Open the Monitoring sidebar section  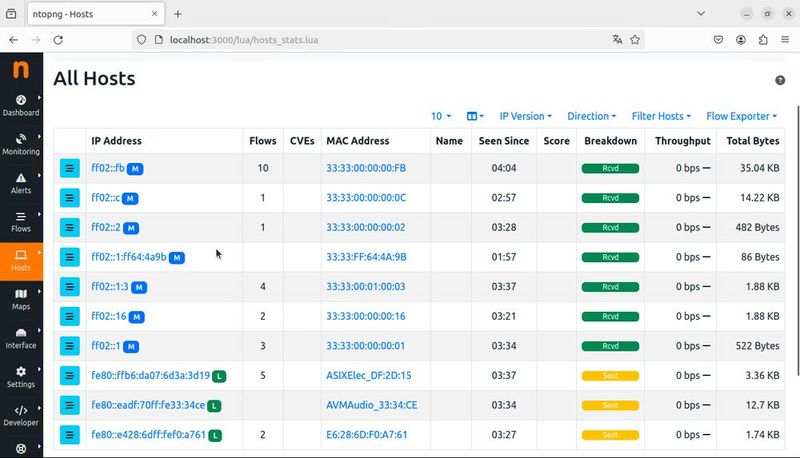click(21, 143)
